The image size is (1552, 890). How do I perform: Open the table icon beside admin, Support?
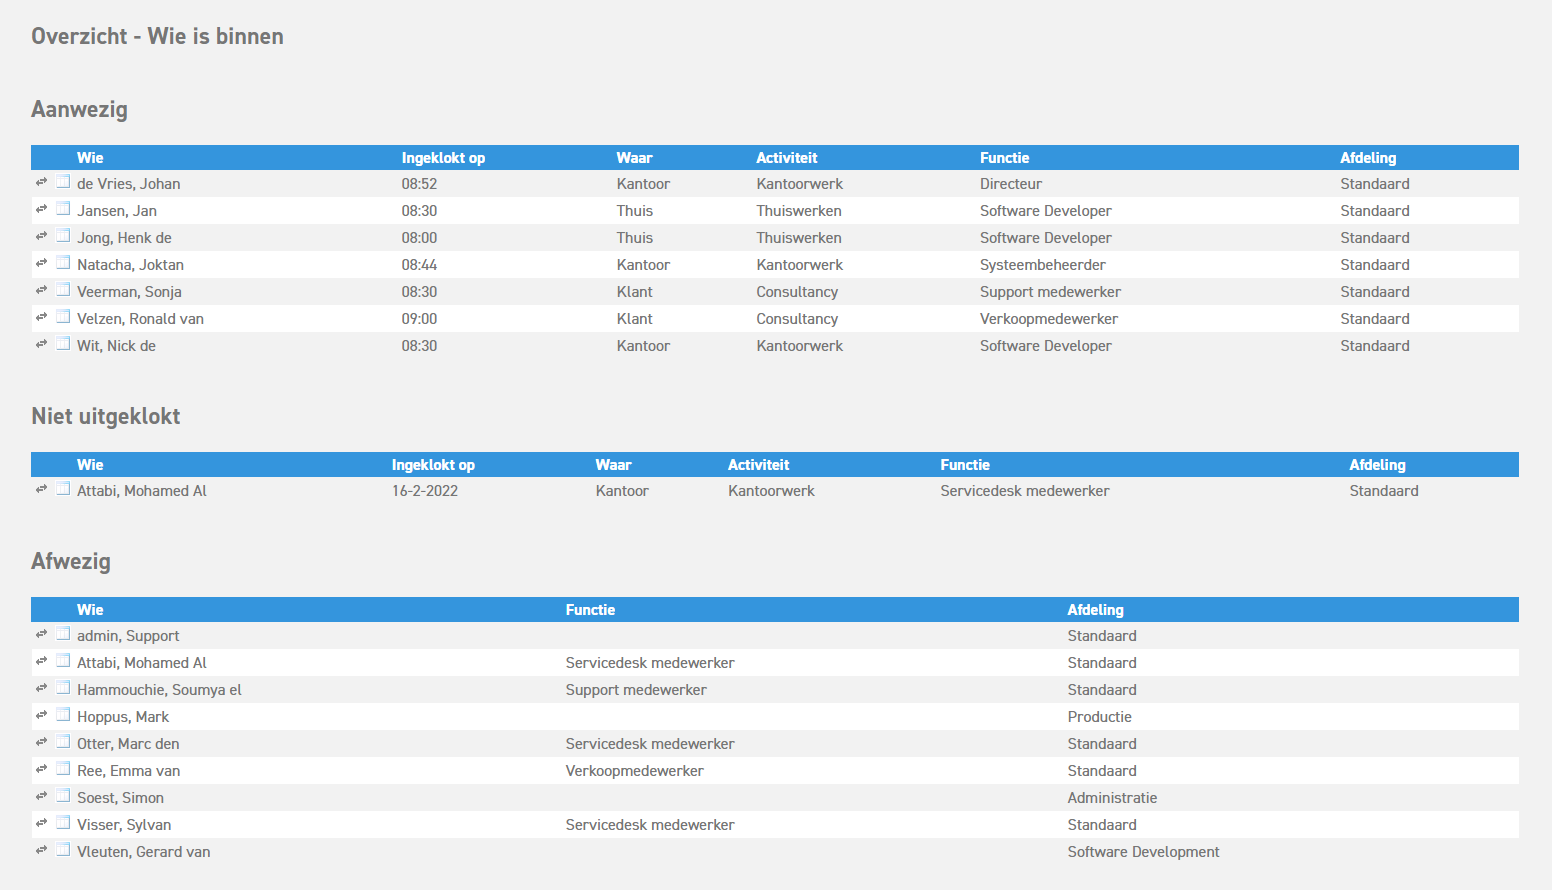point(63,634)
